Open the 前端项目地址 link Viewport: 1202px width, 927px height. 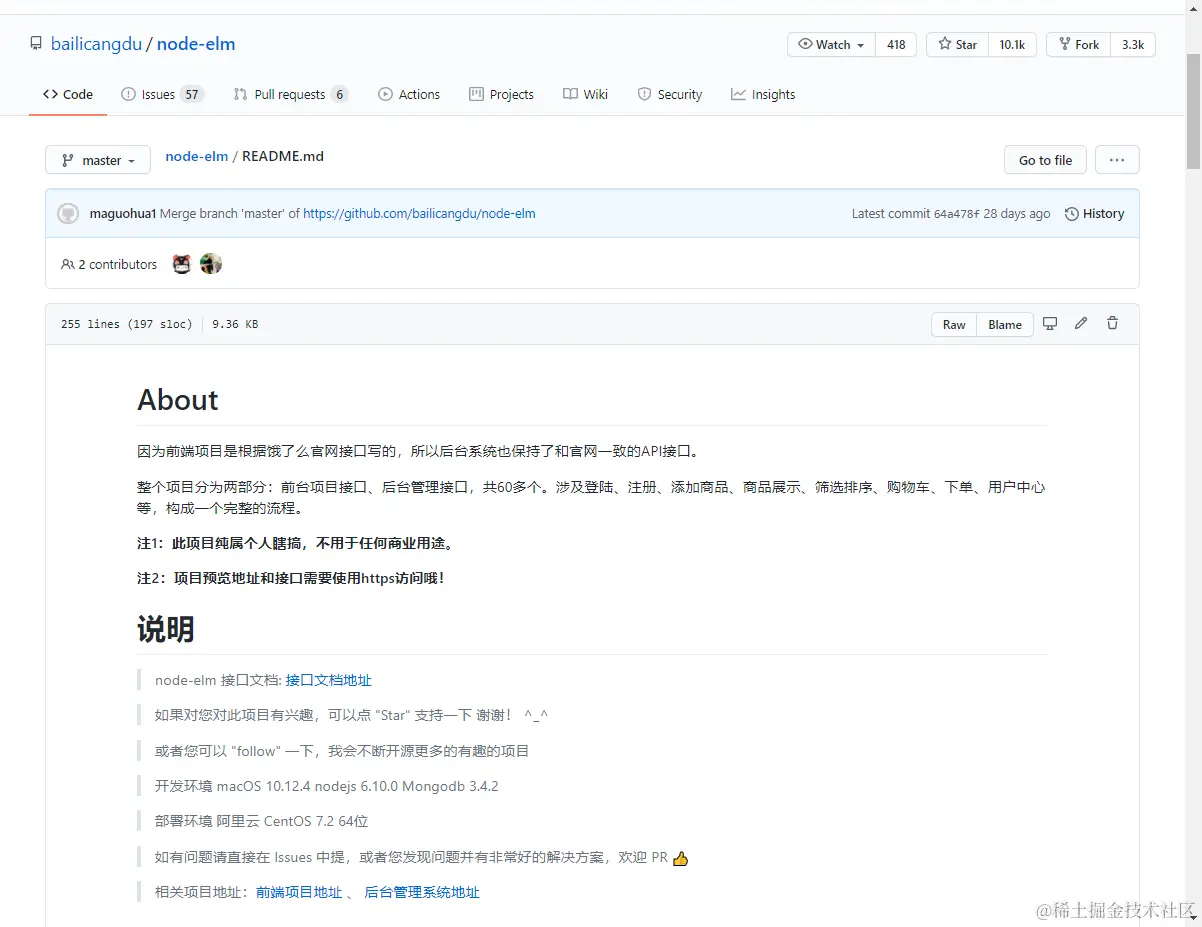(x=299, y=892)
